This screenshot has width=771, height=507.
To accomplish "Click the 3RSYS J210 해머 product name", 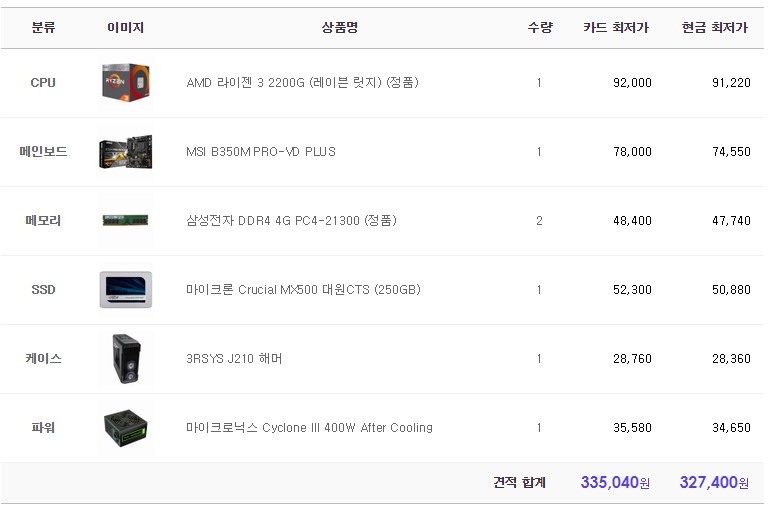I will click(234, 358).
